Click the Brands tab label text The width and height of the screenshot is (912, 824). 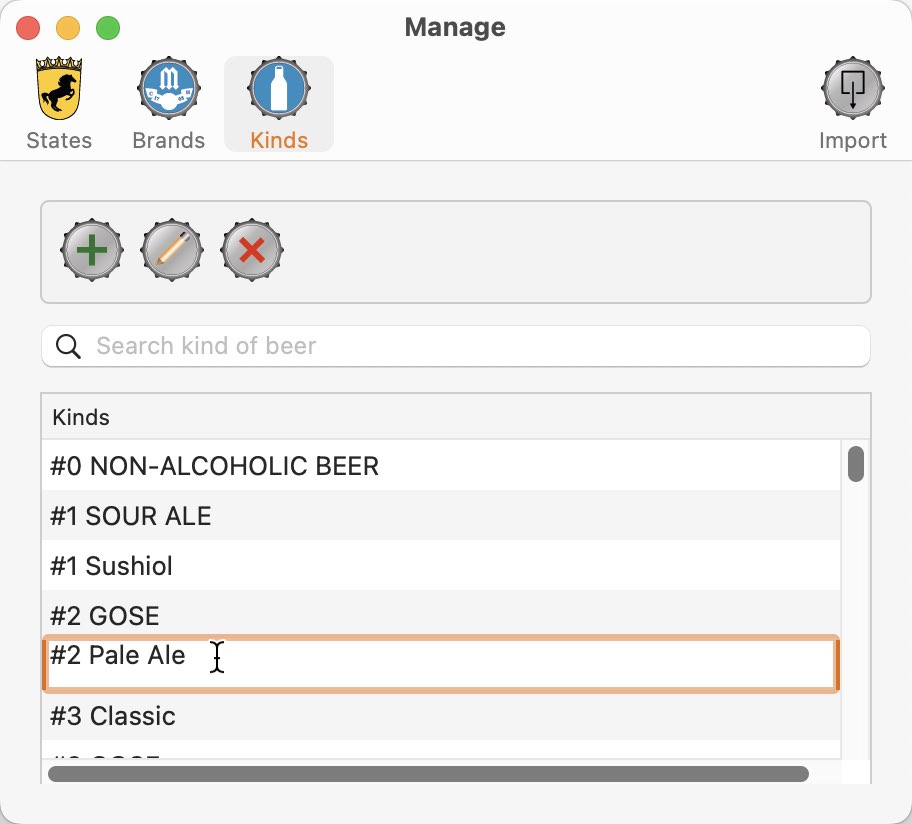click(169, 141)
